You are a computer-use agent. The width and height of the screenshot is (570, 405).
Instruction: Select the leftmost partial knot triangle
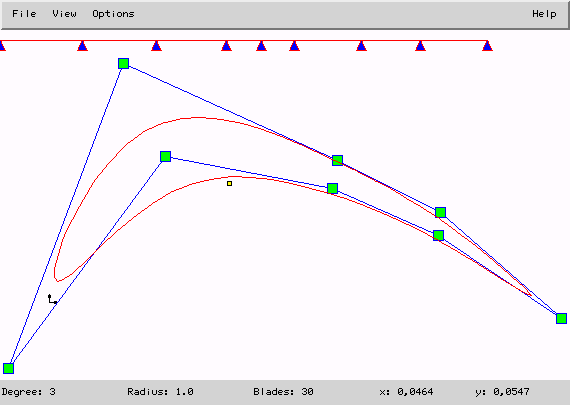coord(2,46)
